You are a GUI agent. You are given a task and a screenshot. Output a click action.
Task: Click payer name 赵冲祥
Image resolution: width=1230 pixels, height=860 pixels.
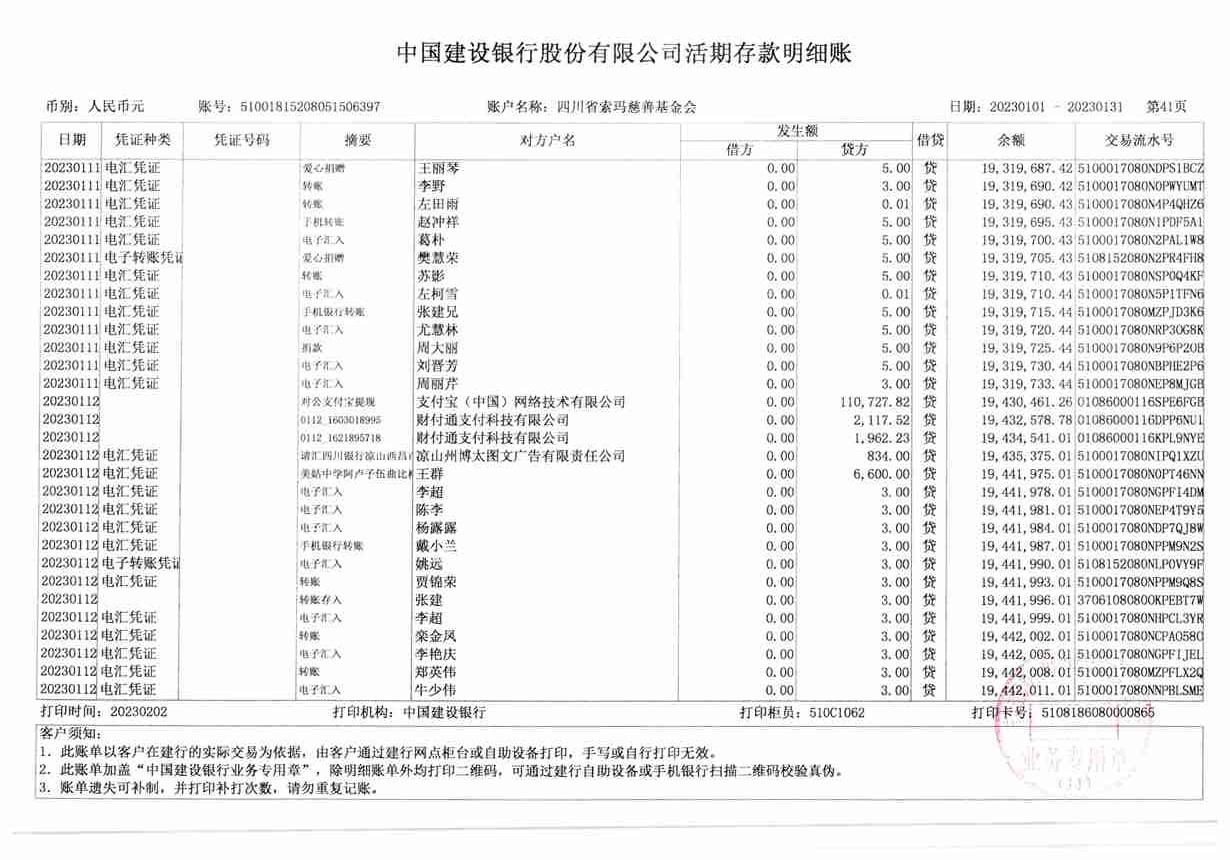click(x=437, y=222)
